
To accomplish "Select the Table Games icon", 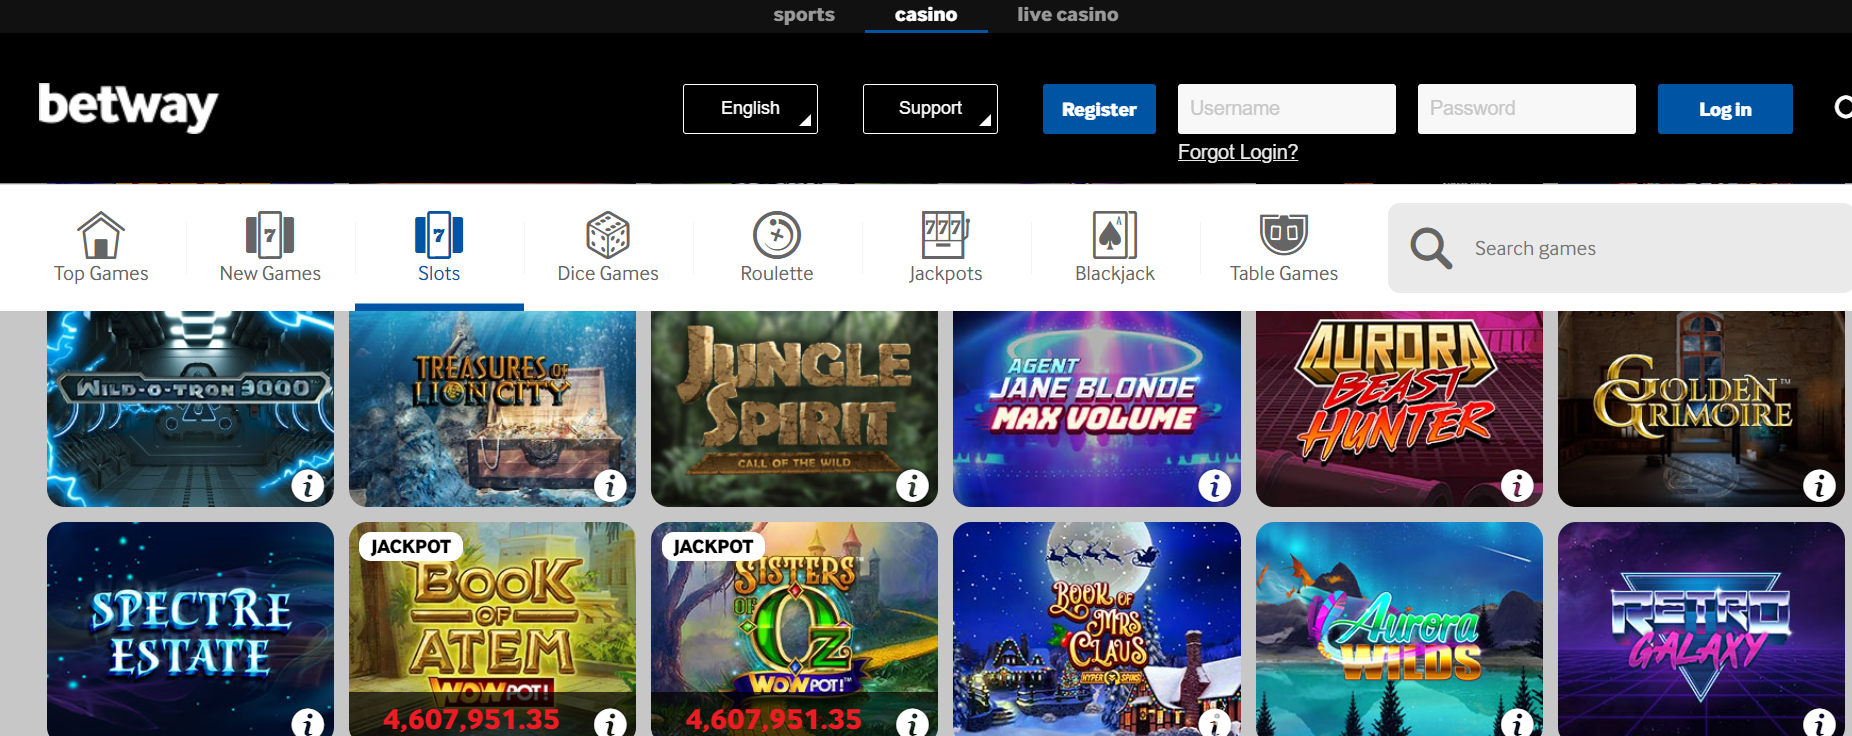I will [1284, 235].
